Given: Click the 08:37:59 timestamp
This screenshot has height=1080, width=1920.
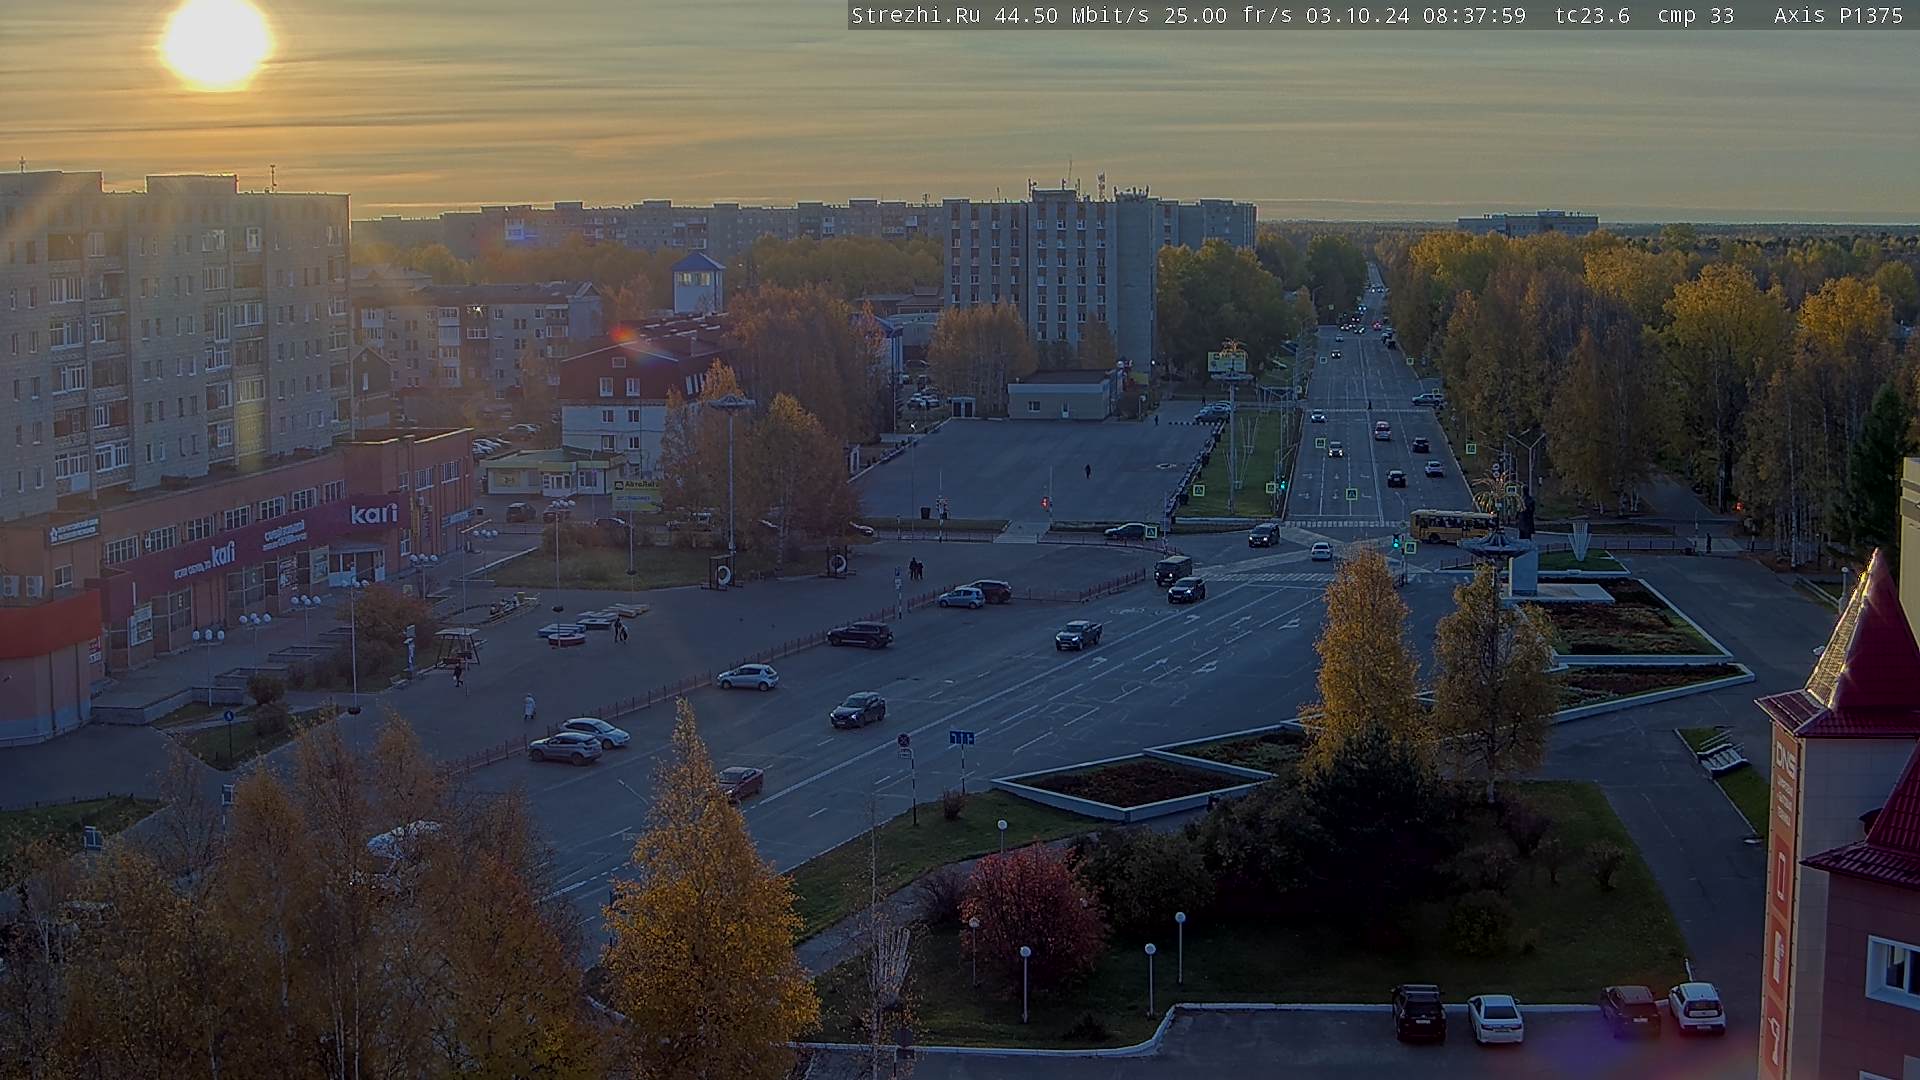Looking at the screenshot, I should [1474, 15].
